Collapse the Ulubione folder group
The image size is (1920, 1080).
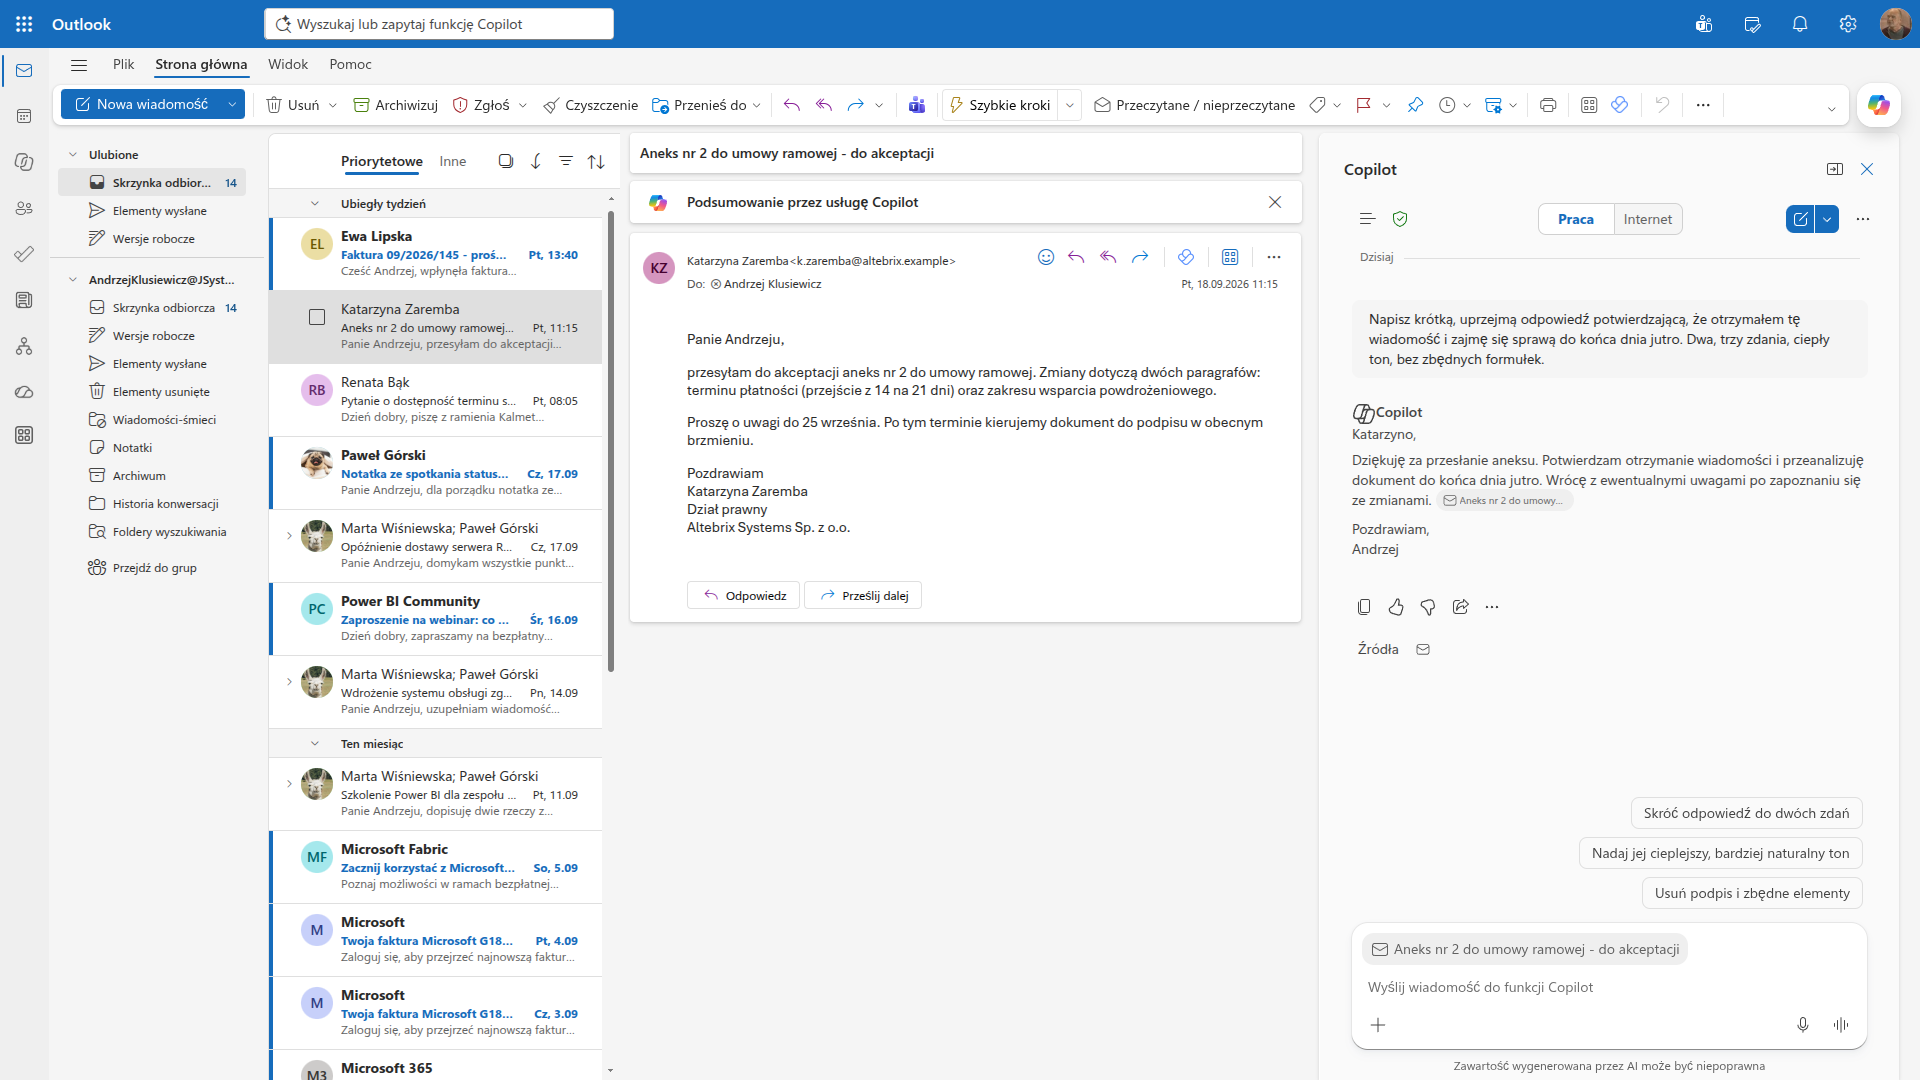73,155
